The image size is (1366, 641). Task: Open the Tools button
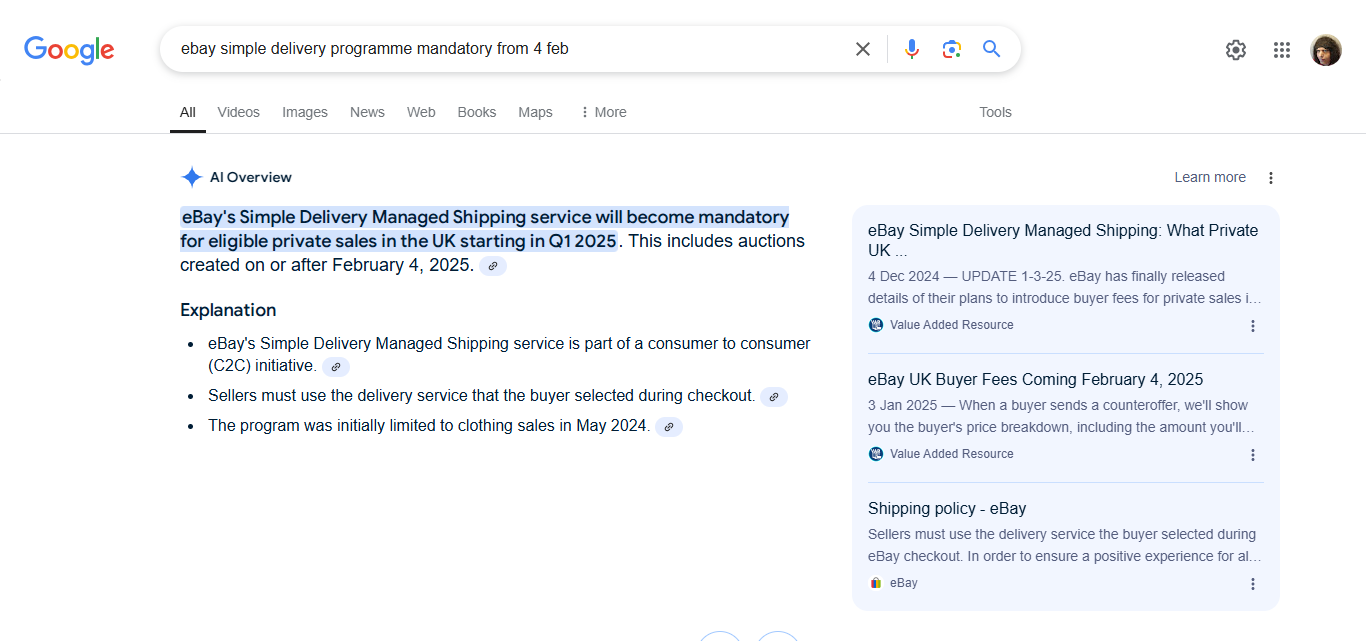(x=995, y=112)
